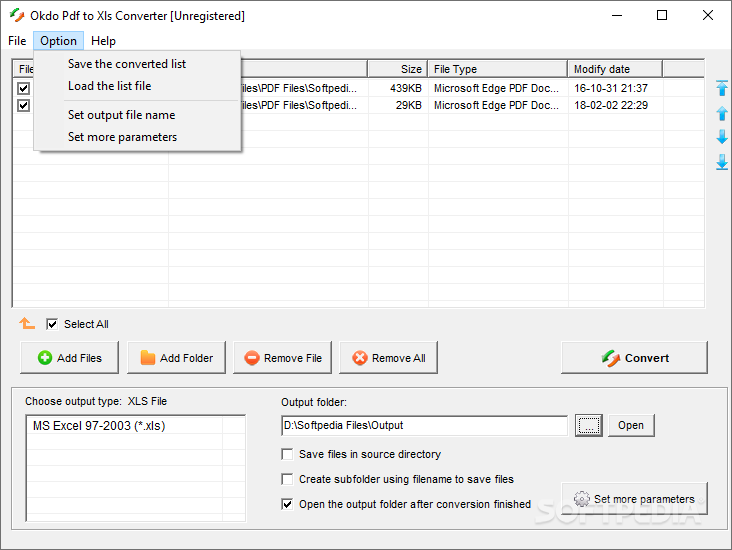The image size is (732, 550).
Task: Click the move-to-bottom arrow icon
Action: pyautogui.click(x=722, y=162)
